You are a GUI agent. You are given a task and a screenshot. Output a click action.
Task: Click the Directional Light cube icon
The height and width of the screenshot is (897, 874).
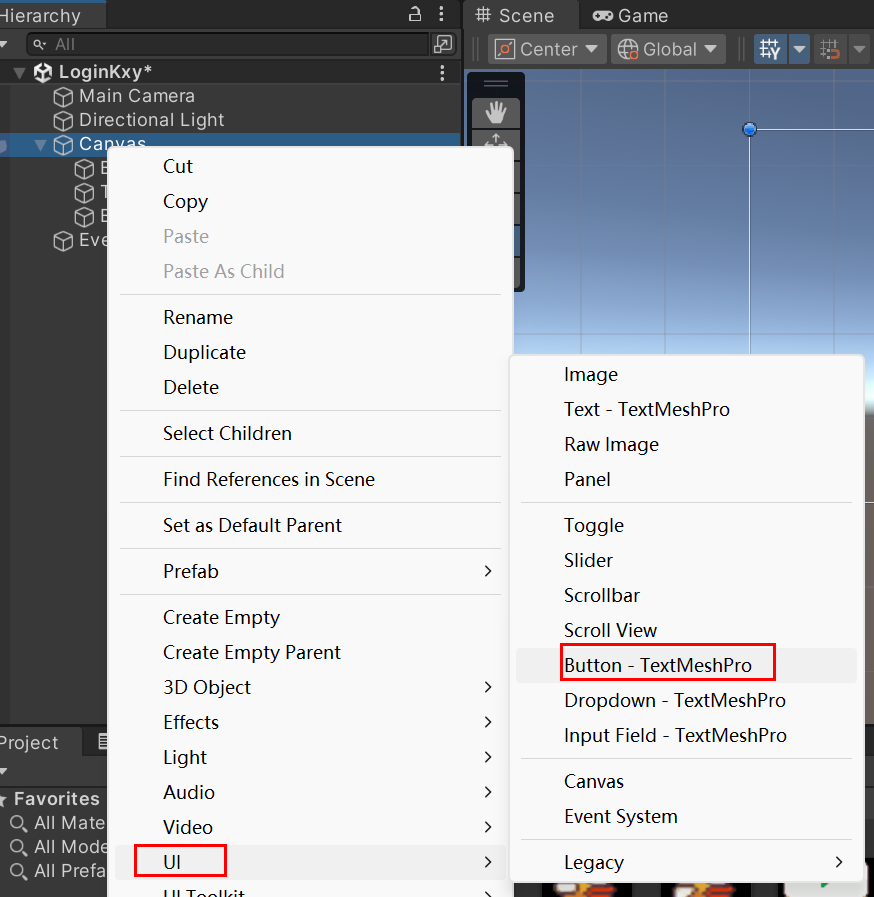[x=64, y=121]
